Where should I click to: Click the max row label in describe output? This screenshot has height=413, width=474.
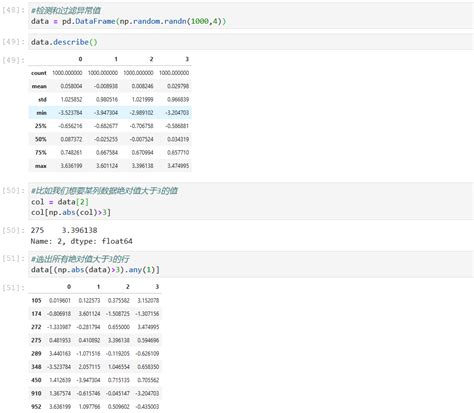(x=41, y=166)
